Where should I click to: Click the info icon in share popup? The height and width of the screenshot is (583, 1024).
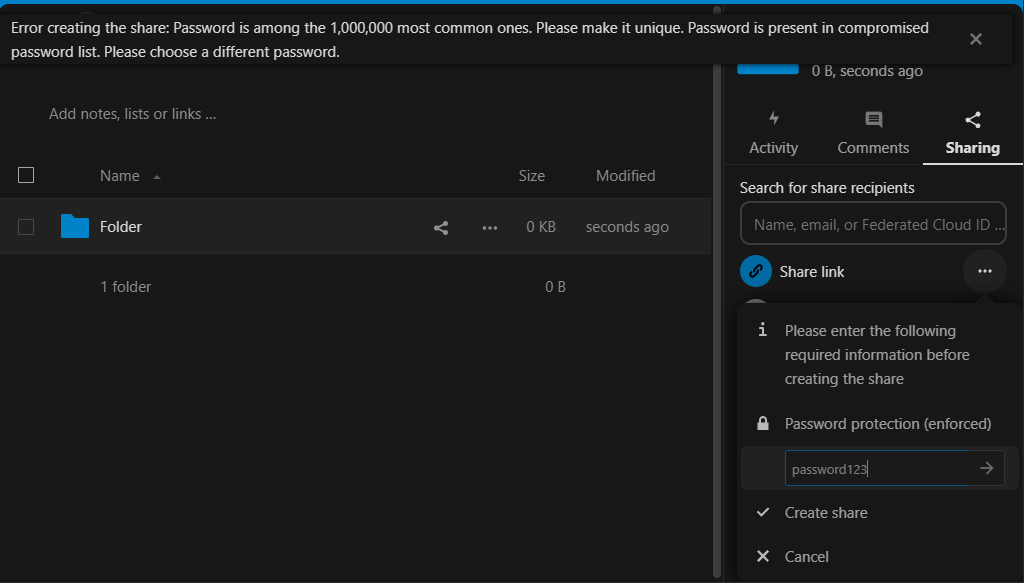point(762,330)
